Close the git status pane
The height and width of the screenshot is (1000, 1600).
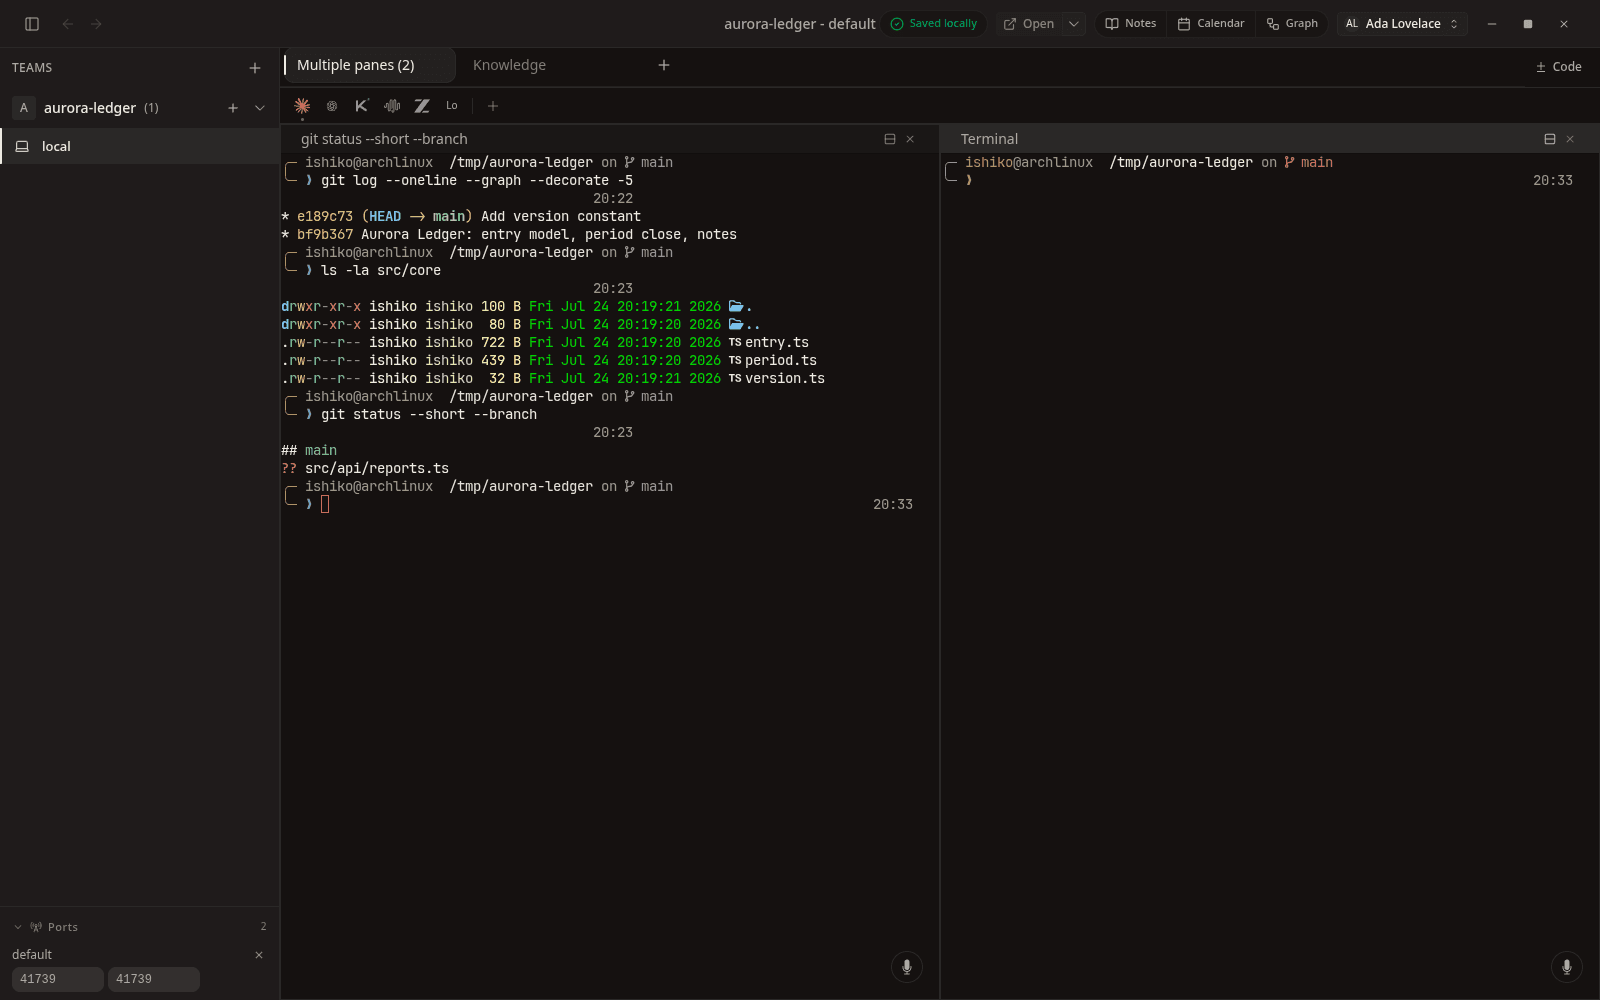(x=910, y=139)
